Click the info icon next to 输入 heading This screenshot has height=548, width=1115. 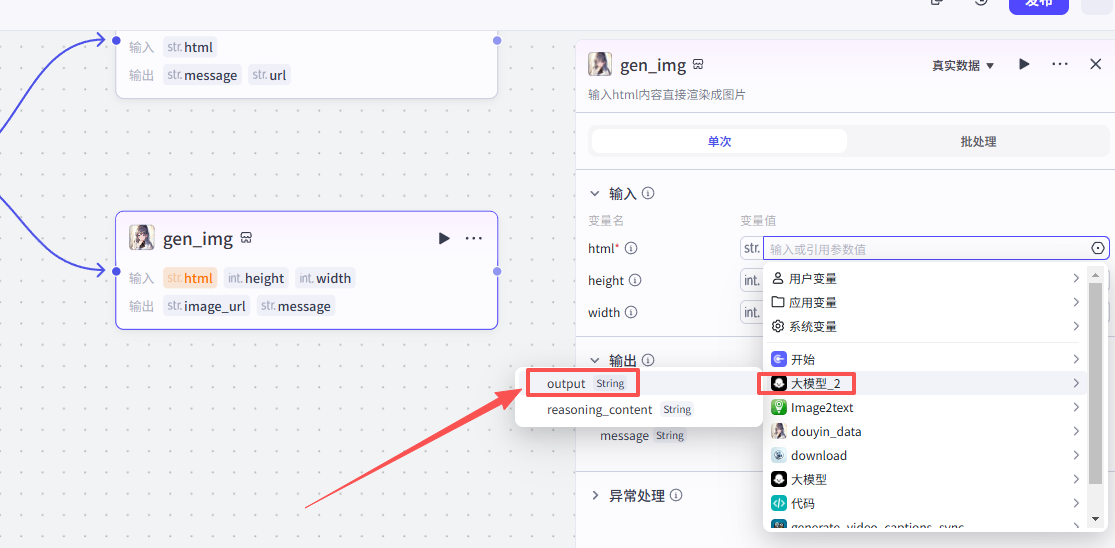click(x=648, y=193)
